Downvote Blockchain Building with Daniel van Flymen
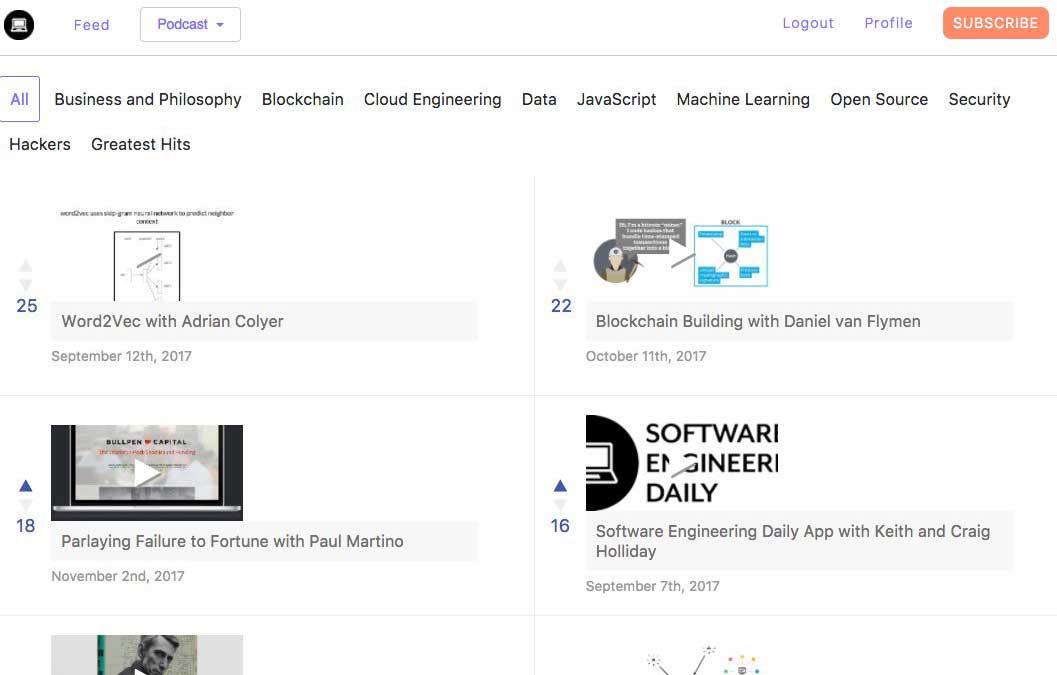Viewport: 1057px width, 675px height. (x=560, y=285)
